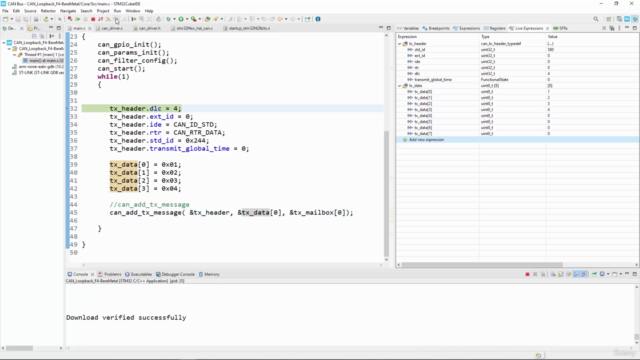Collapse the top CAN_Loopback debug tree node
This screenshot has height=360, width=640.
(x=4, y=42)
